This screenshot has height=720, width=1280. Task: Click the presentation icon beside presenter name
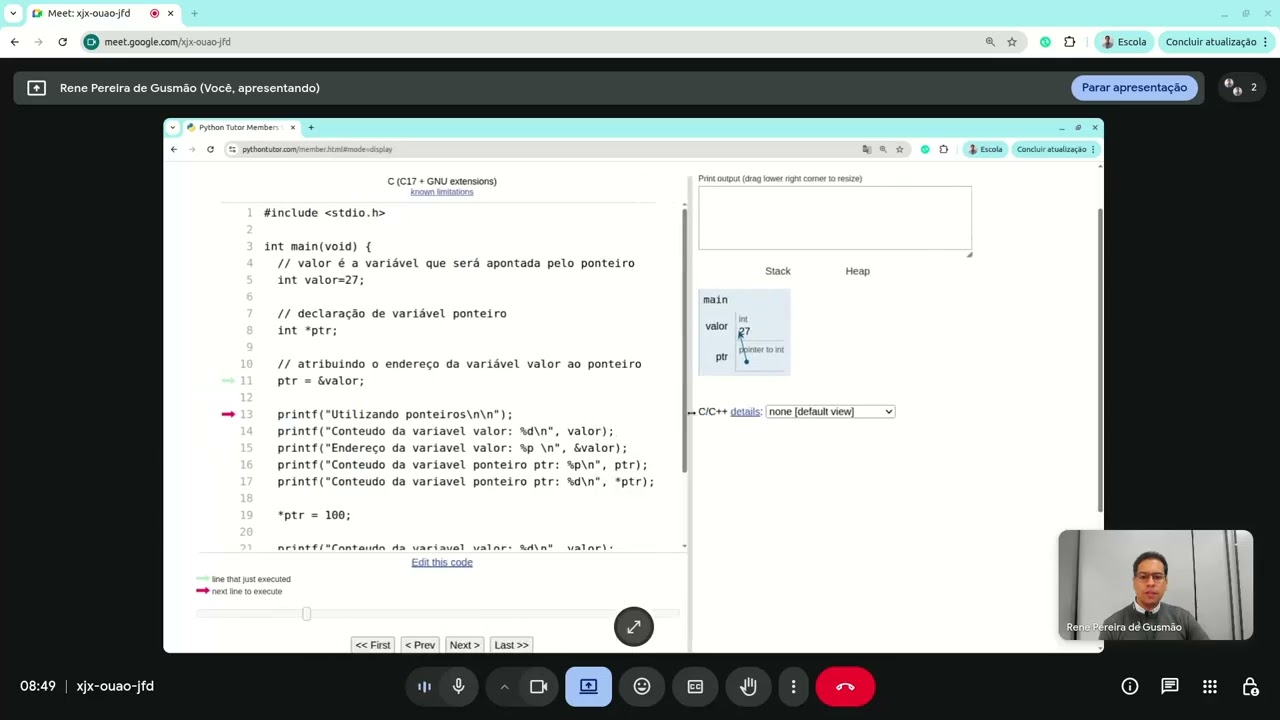pos(36,88)
